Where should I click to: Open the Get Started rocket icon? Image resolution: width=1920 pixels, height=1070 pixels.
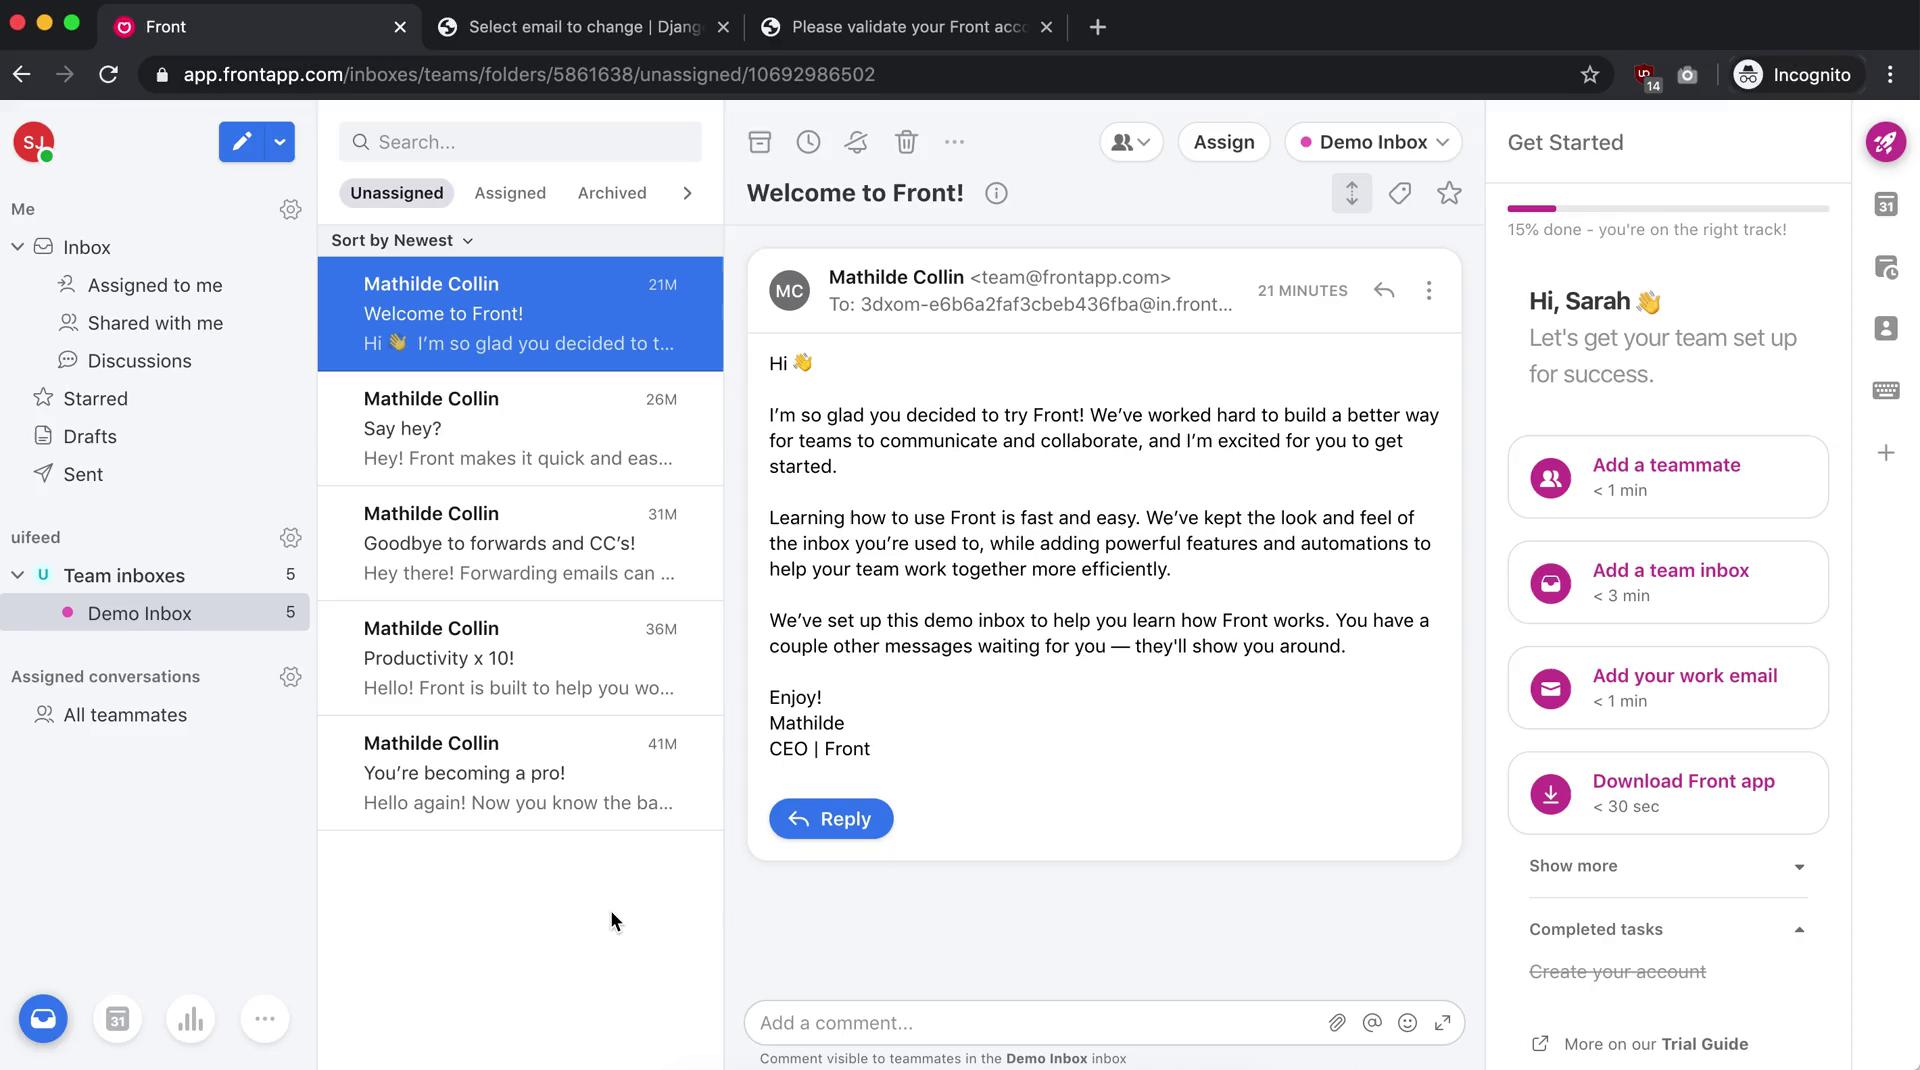coord(1885,142)
